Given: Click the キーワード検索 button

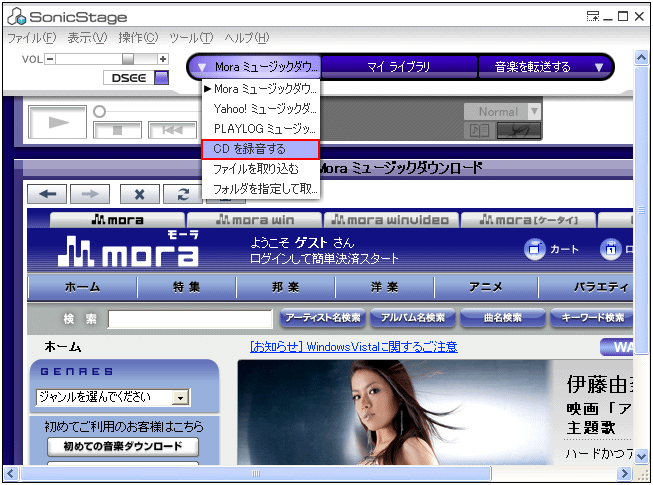Looking at the screenshot, I should 592,318.
